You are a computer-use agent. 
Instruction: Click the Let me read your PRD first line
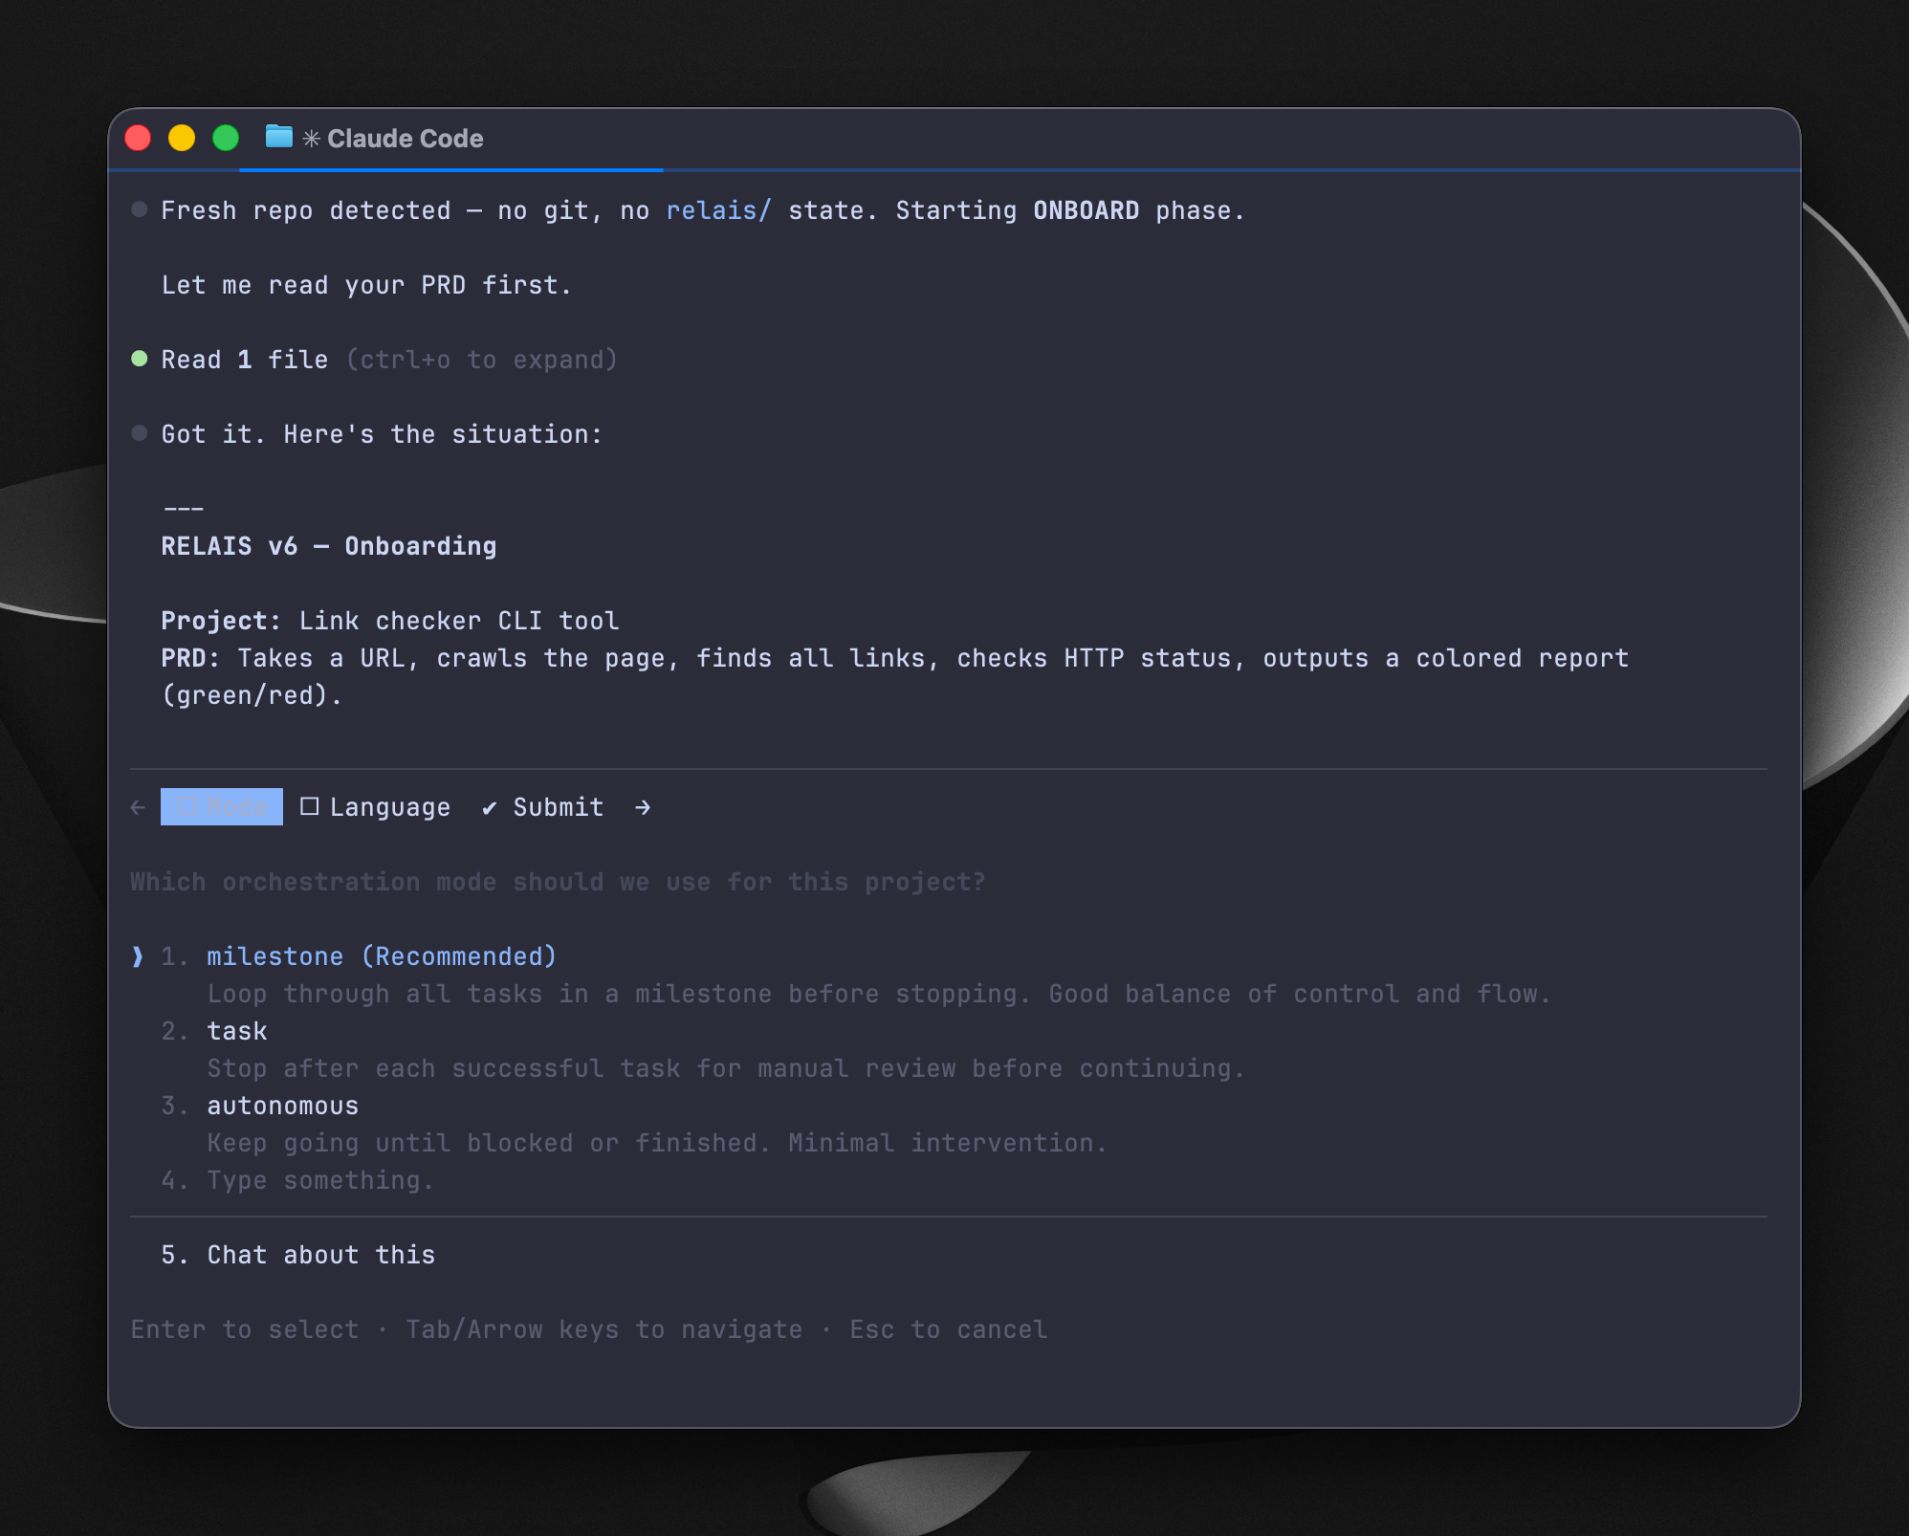pyautogui.click(x=366, y=285)
